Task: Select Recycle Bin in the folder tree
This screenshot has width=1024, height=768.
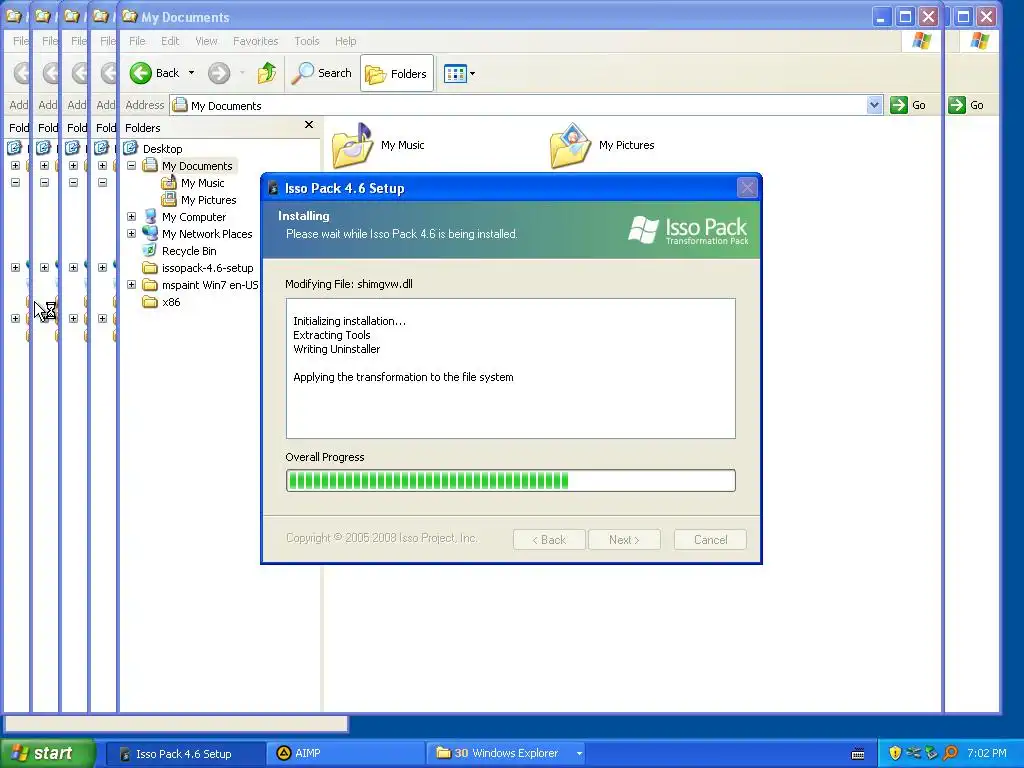Action: point(189,251)
